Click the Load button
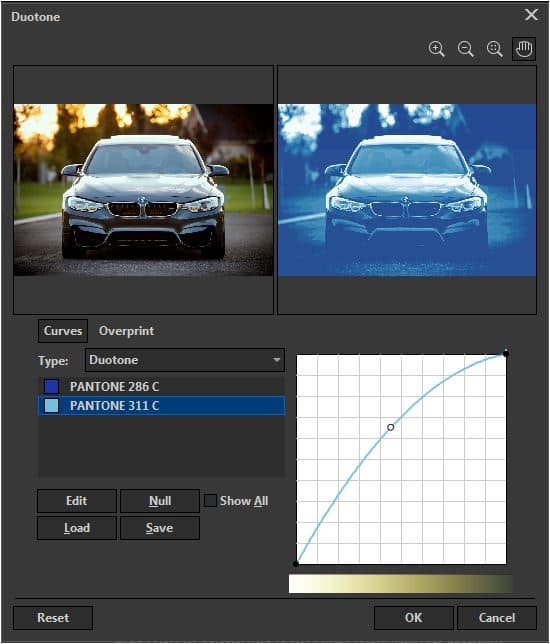This screenshot has height=644, width=550. pos(77,528)
